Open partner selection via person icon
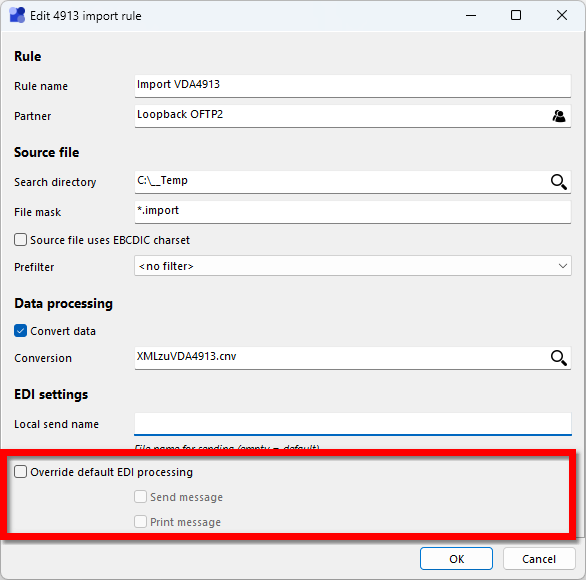 559,116
